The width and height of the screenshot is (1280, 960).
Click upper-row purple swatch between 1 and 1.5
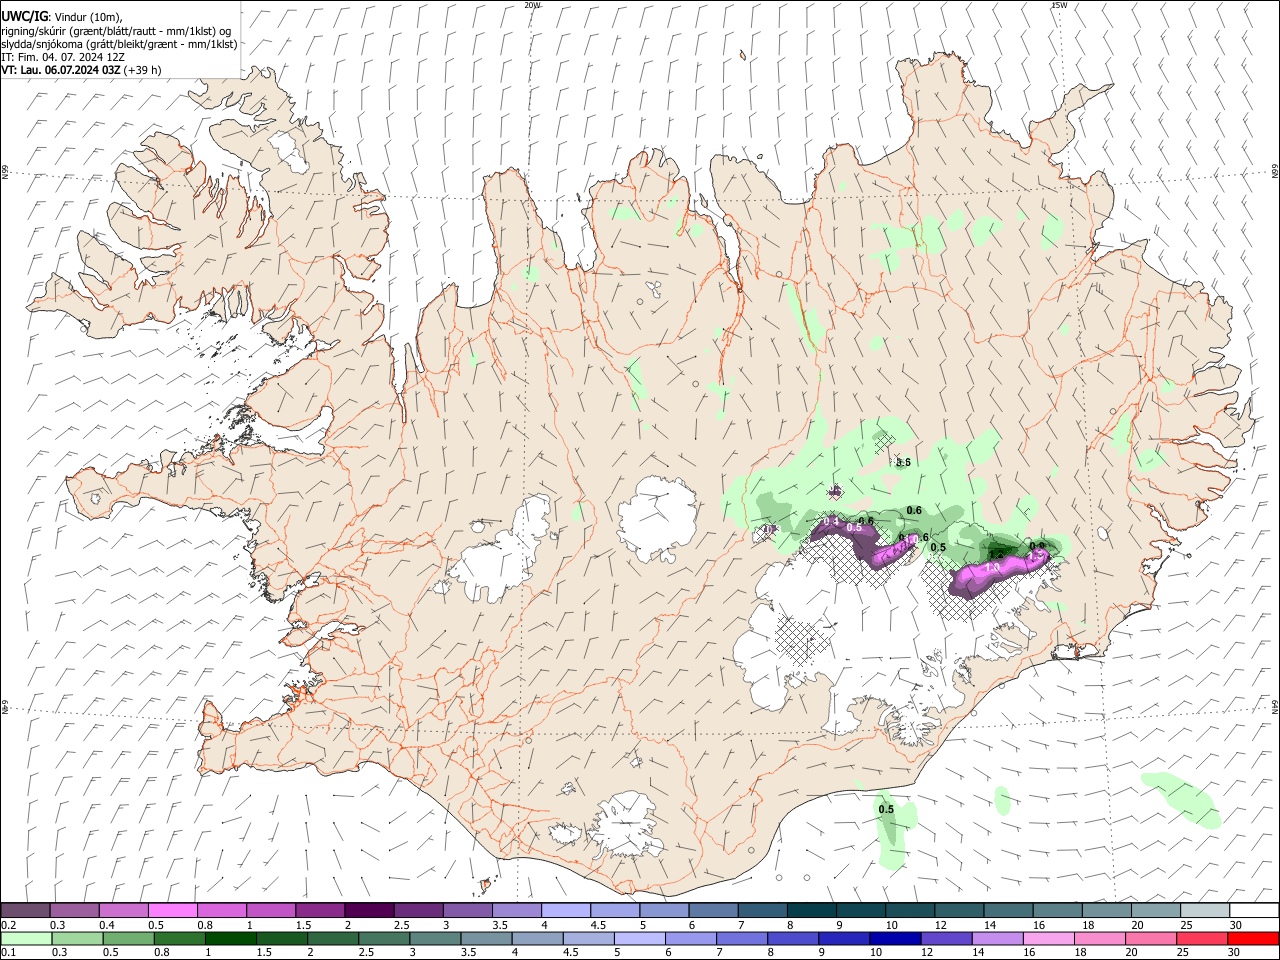coord(270,910)
